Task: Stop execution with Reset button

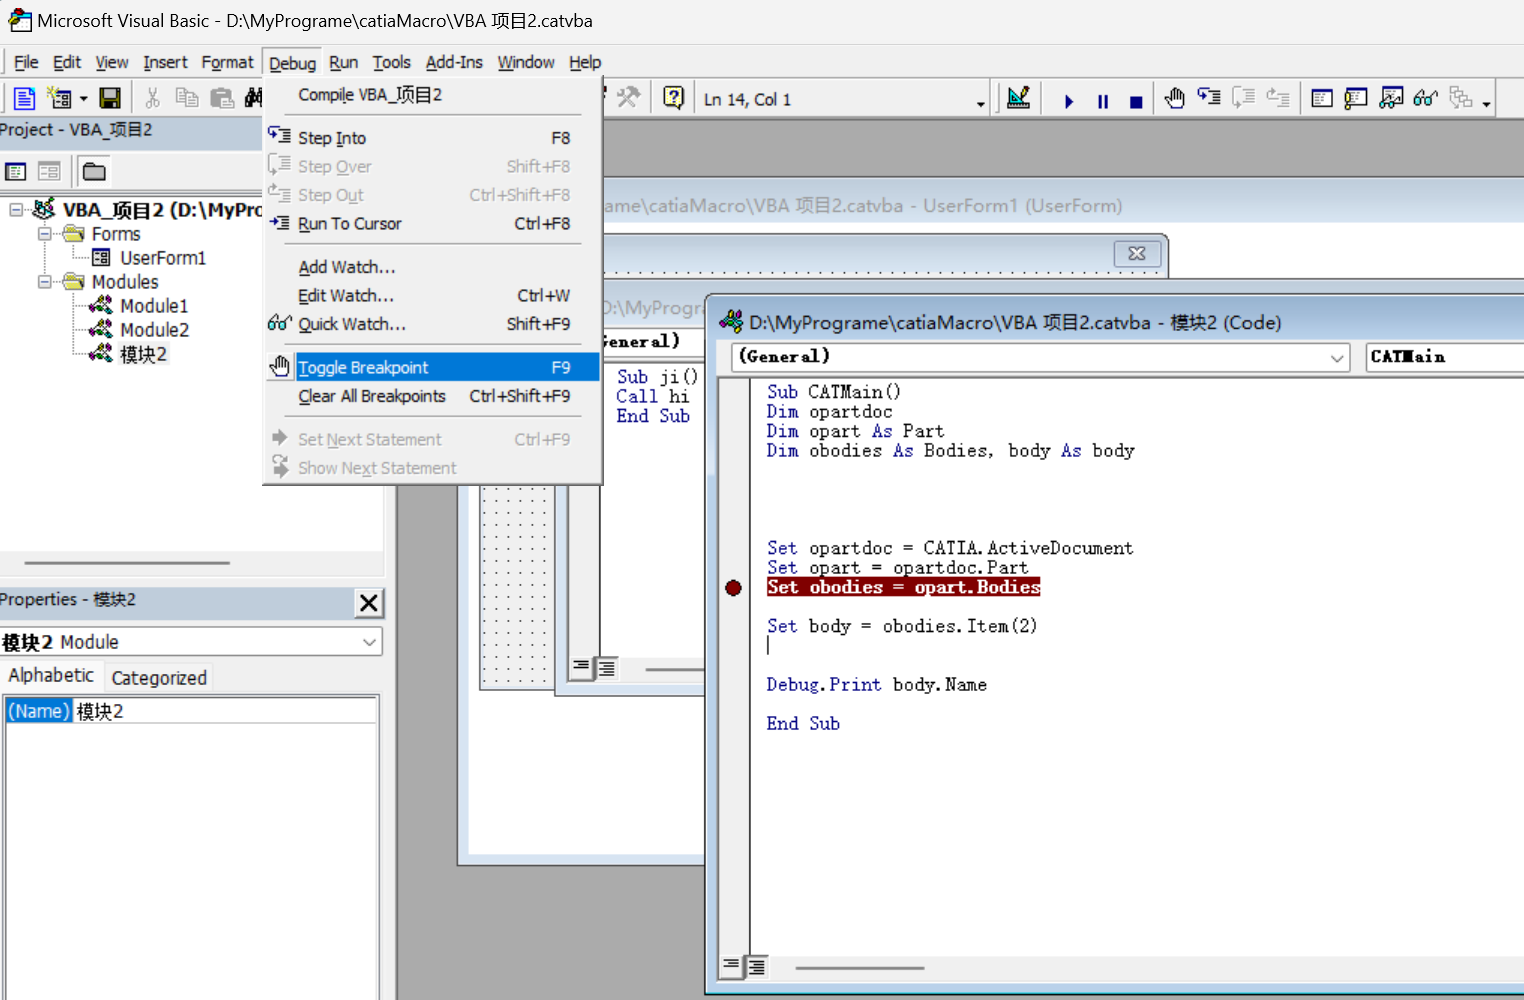Action: [x=1136, y=101]
